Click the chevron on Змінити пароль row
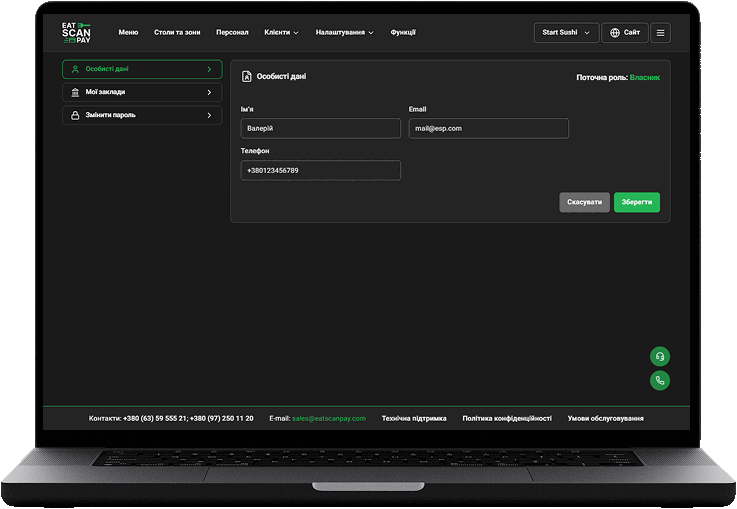 [x=209, y=116]
